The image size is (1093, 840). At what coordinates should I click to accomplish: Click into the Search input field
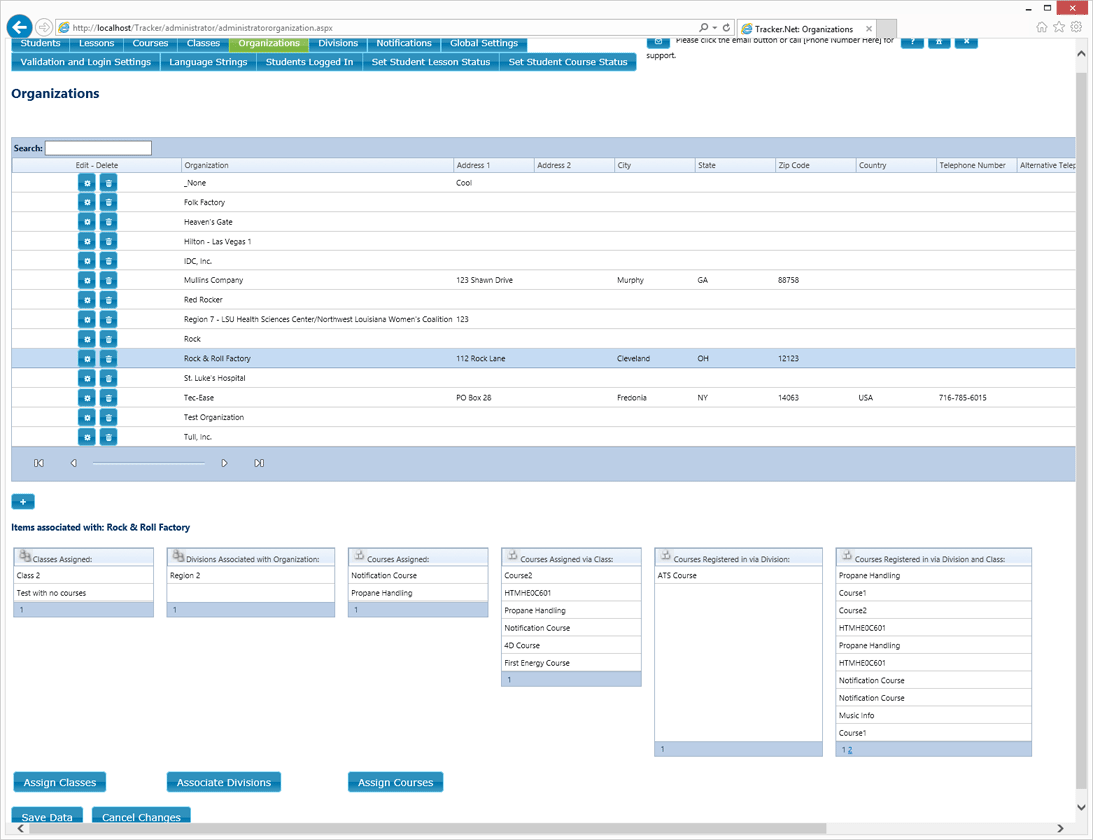(x=98, y=148)
